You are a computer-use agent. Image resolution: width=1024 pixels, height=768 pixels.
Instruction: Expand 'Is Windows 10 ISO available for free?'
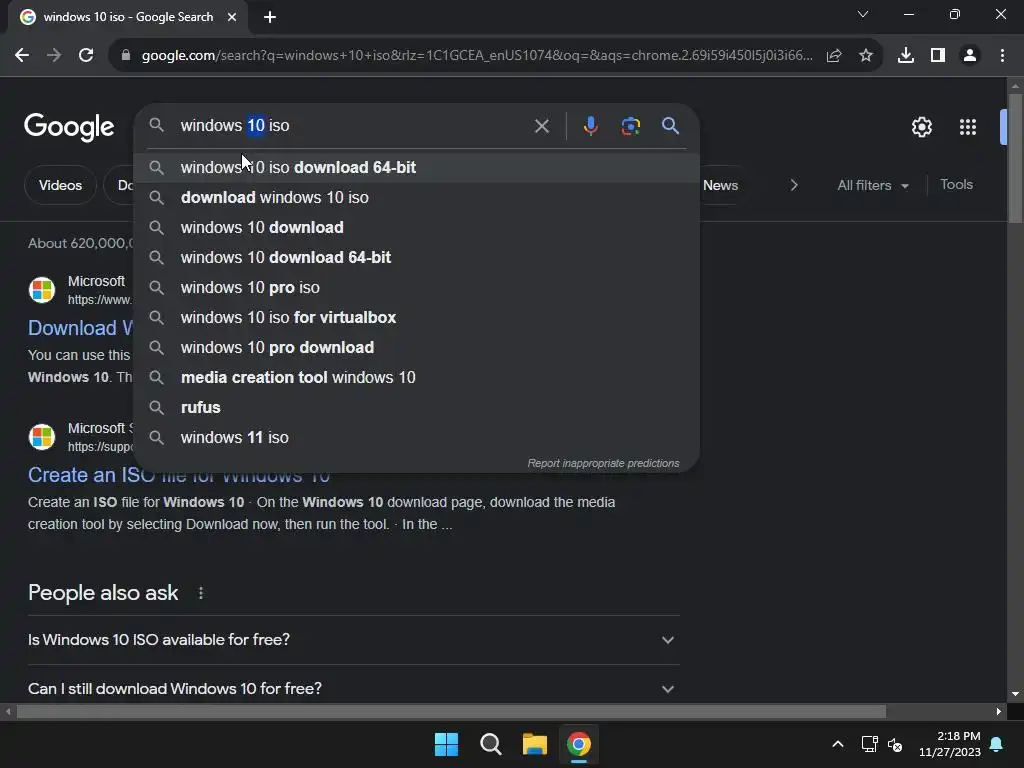tap(353, 640)
